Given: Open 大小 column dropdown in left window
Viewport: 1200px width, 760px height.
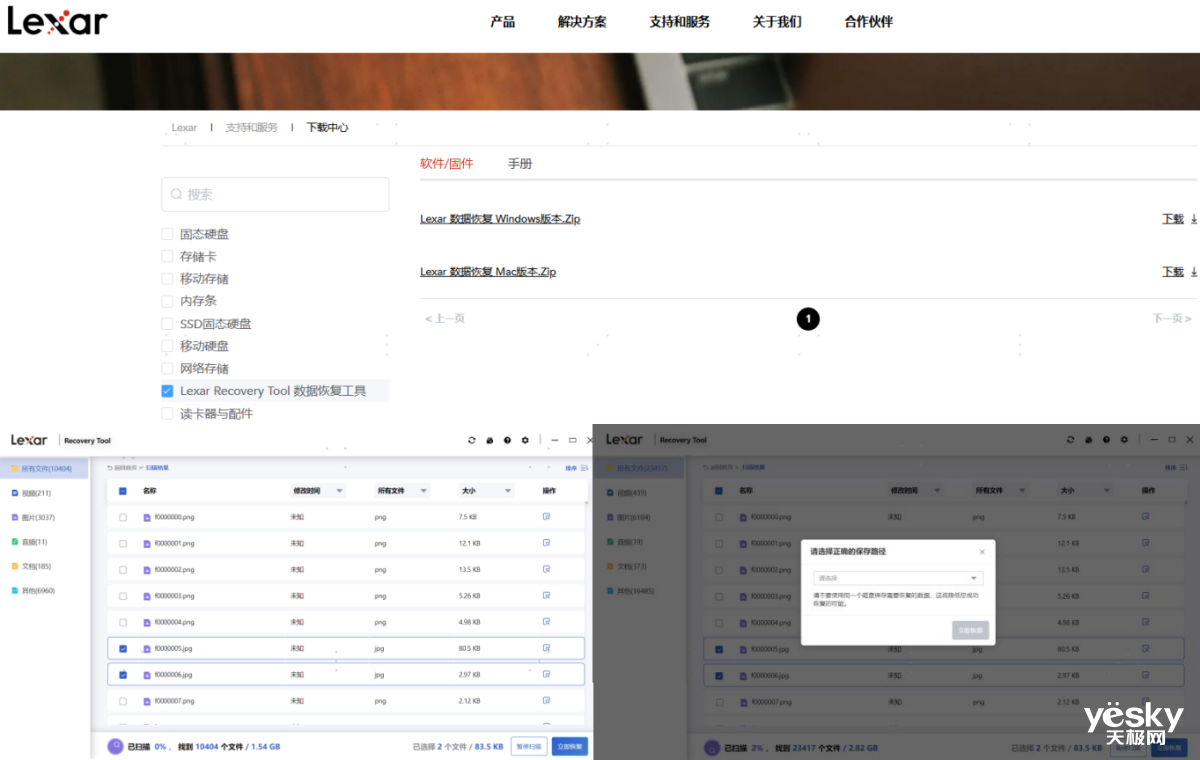Looking at the screenshot, I should 486,491.
